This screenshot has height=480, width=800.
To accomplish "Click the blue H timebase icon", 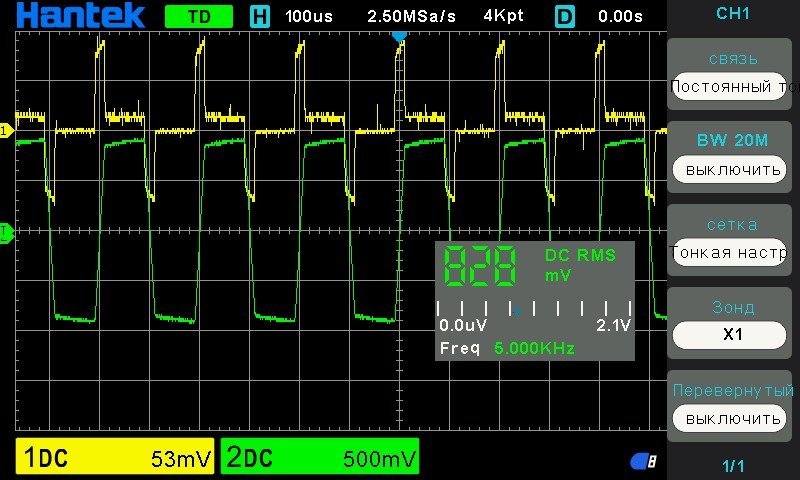I will pos(260,17).
